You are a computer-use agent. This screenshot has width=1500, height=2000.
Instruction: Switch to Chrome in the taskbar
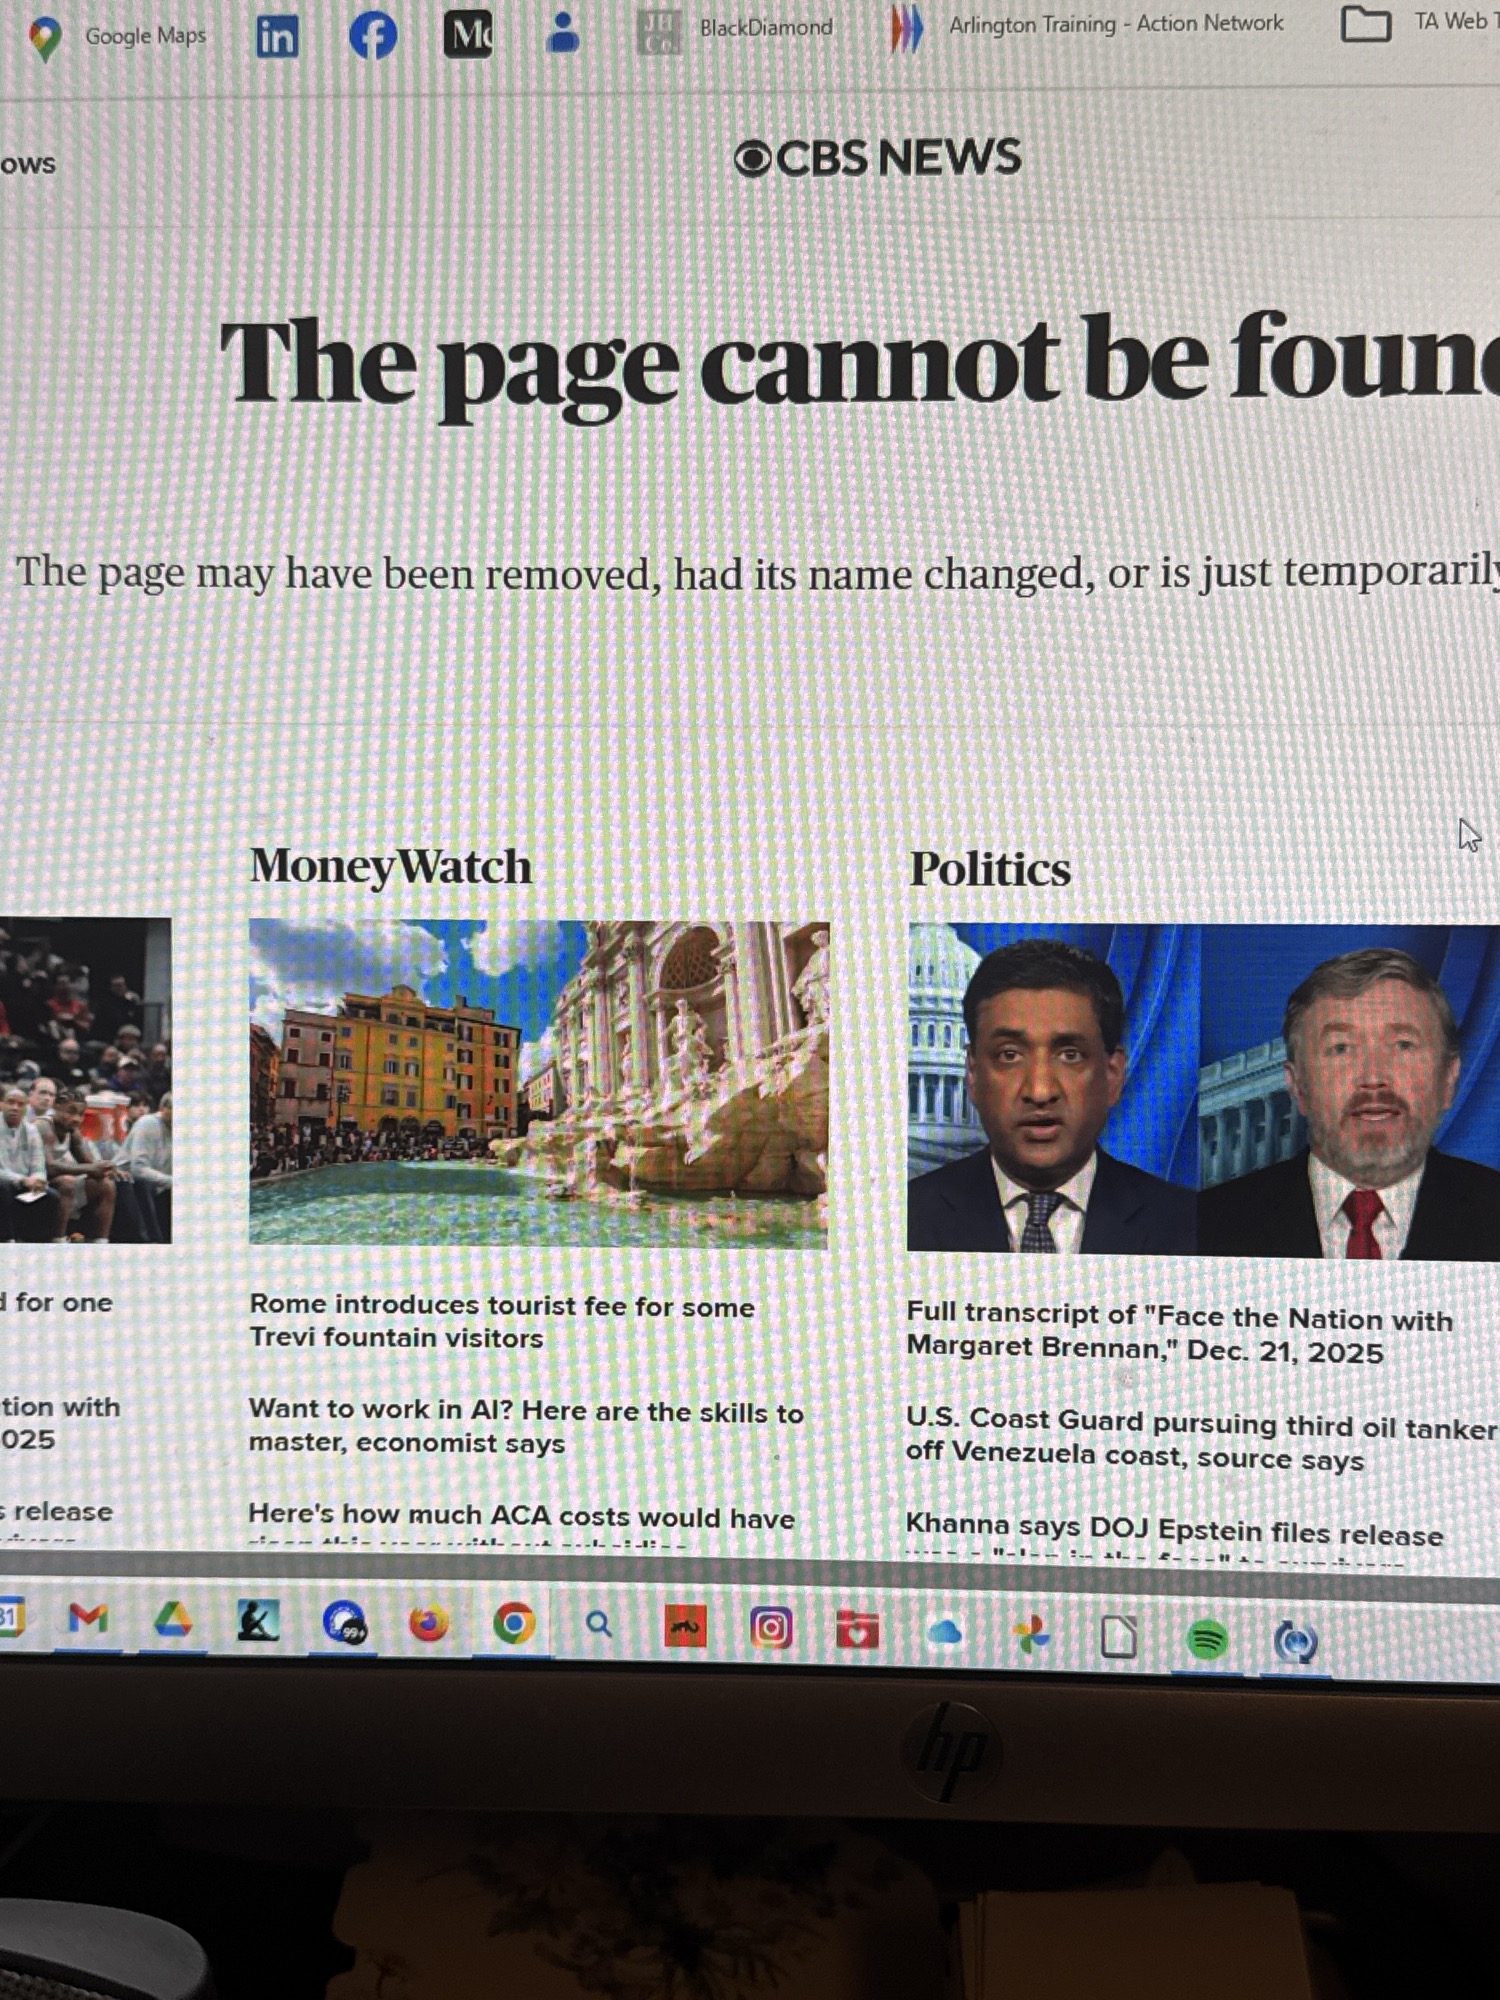514,1624
